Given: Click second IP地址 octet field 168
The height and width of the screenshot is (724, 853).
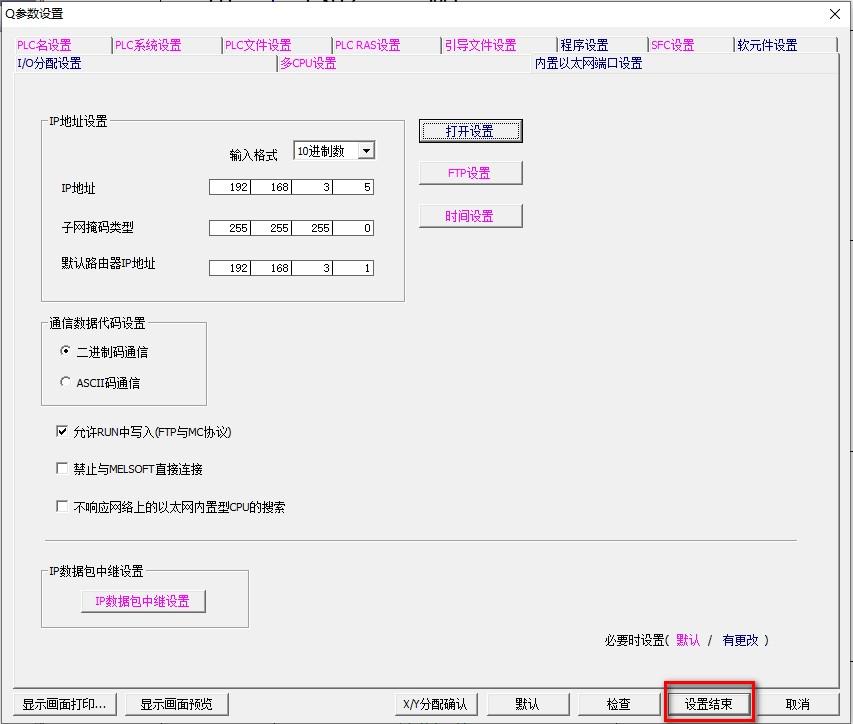Looking at the screenshot, I should (x=271, y=187).
